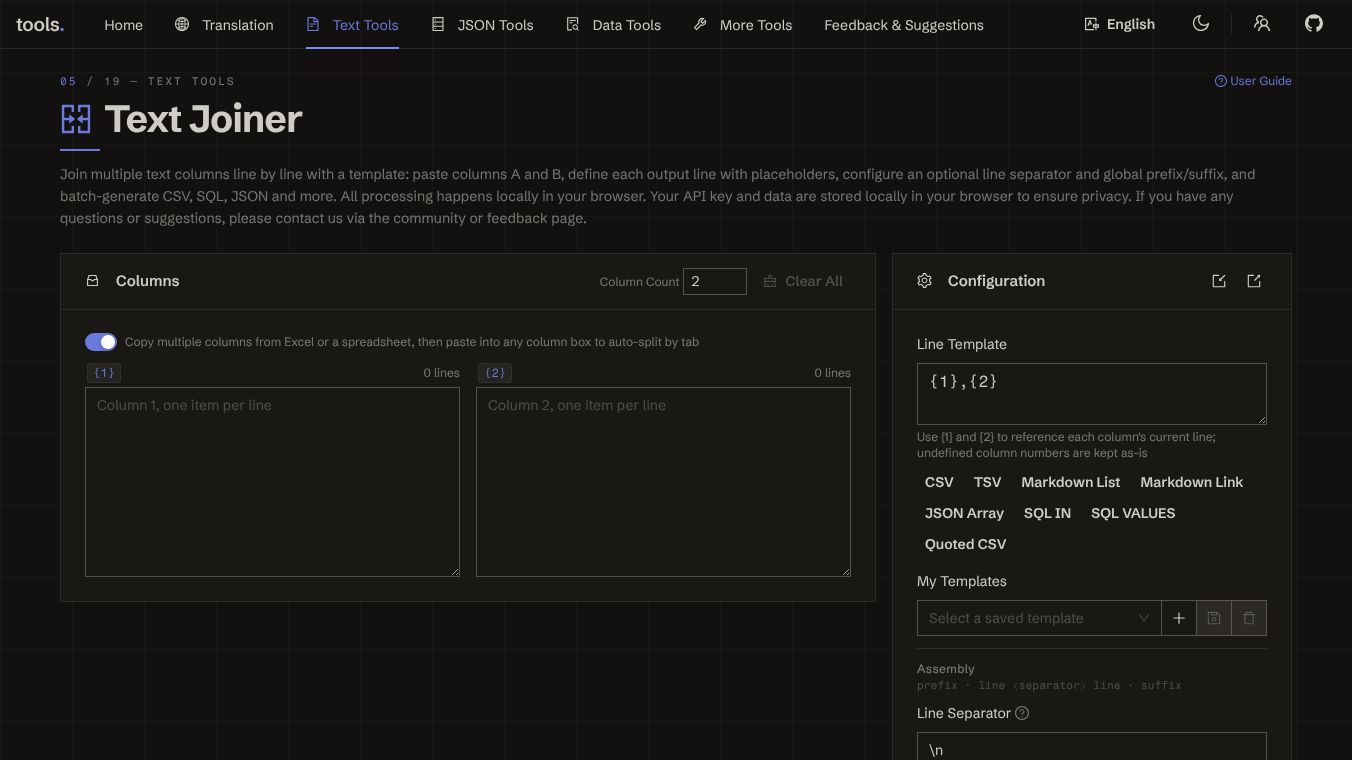The width and height of the screenshot is (1352, 760).
Task: Click the export configuration icon
Action: 1254,281
